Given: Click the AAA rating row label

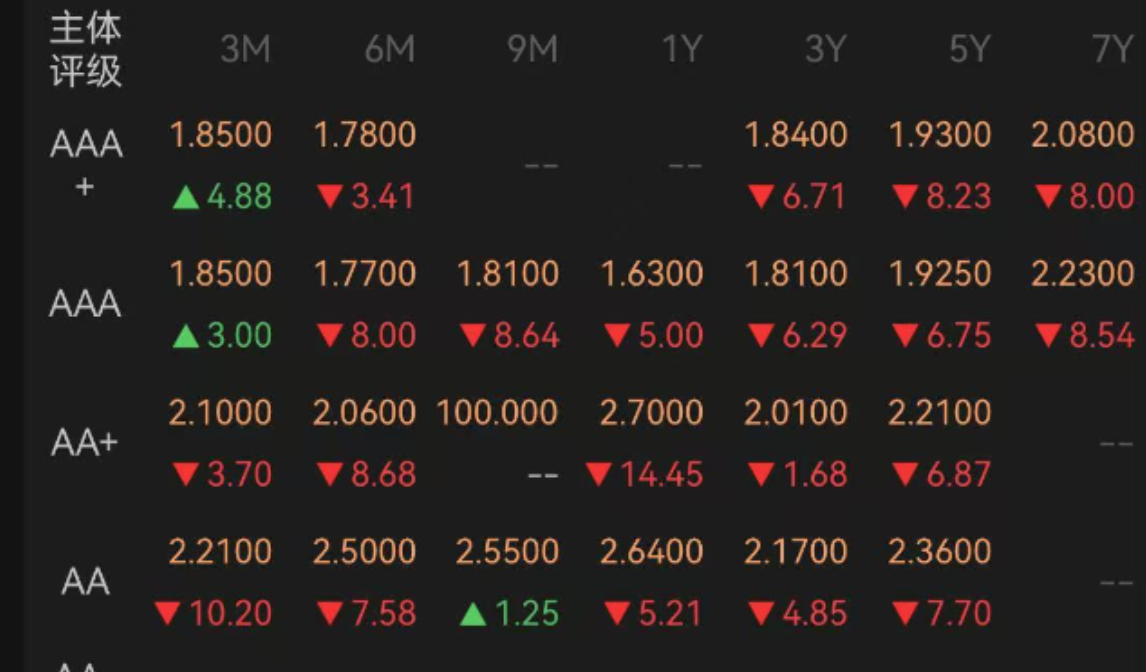Looking at the screenshot, I should click(86, 303).
